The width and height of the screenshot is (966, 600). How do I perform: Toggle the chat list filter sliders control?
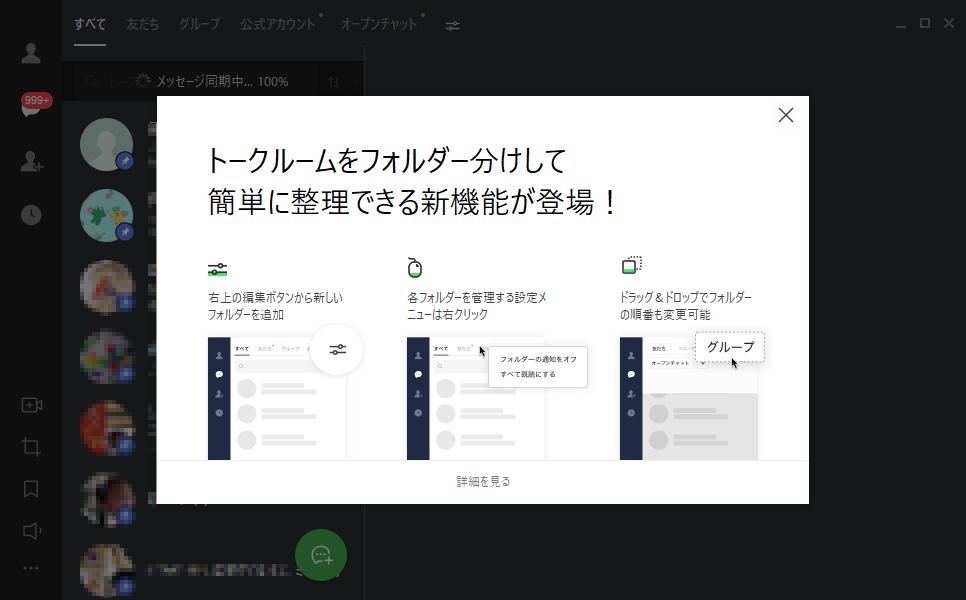pos(452,25)
